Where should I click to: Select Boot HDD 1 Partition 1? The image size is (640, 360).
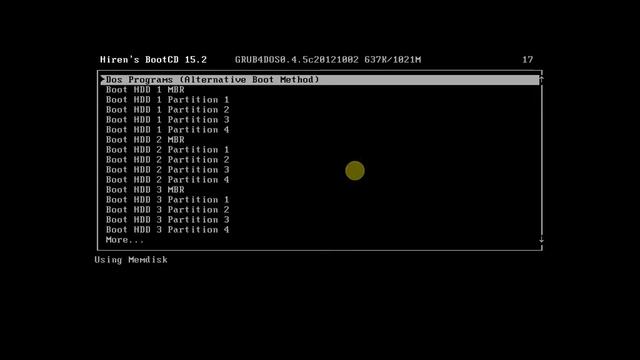tap(167, 100)
